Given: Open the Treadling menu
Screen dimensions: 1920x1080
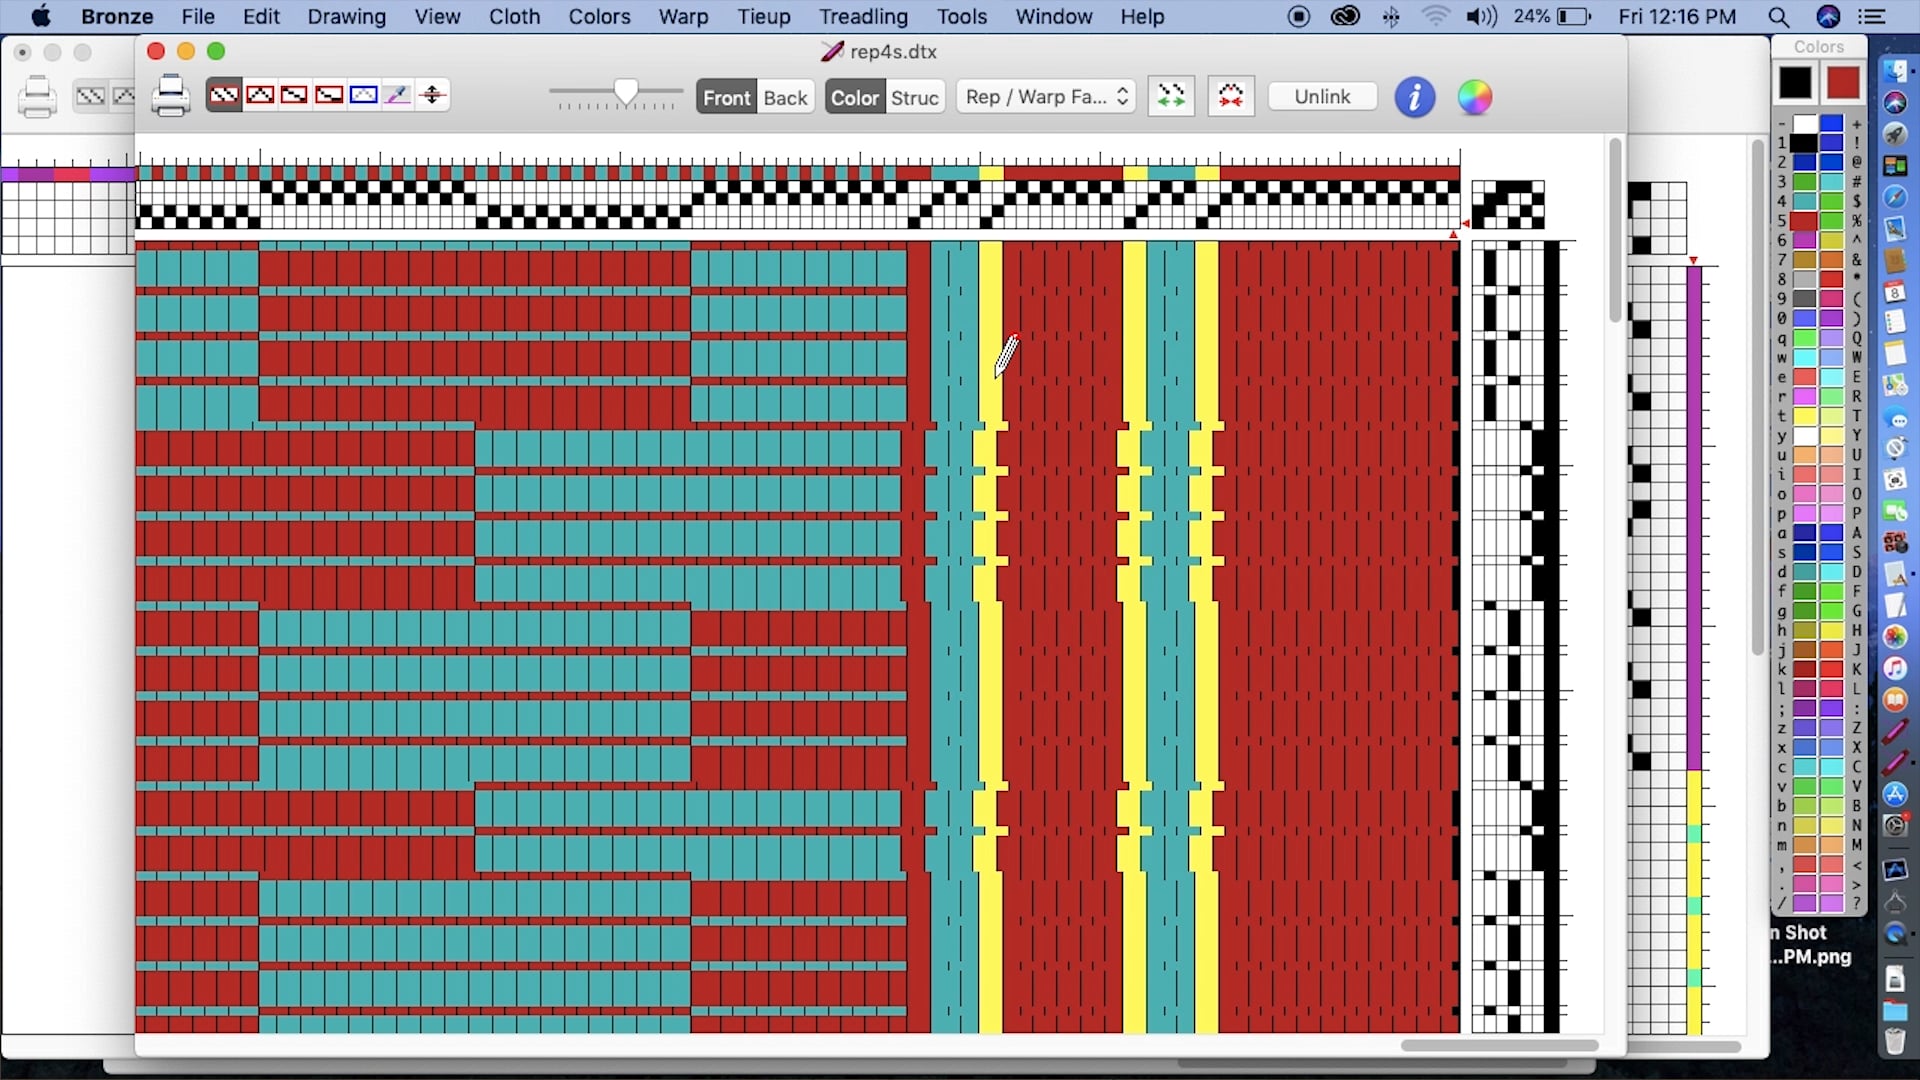Looking at the screenshot, I should [x=862, y=17].
